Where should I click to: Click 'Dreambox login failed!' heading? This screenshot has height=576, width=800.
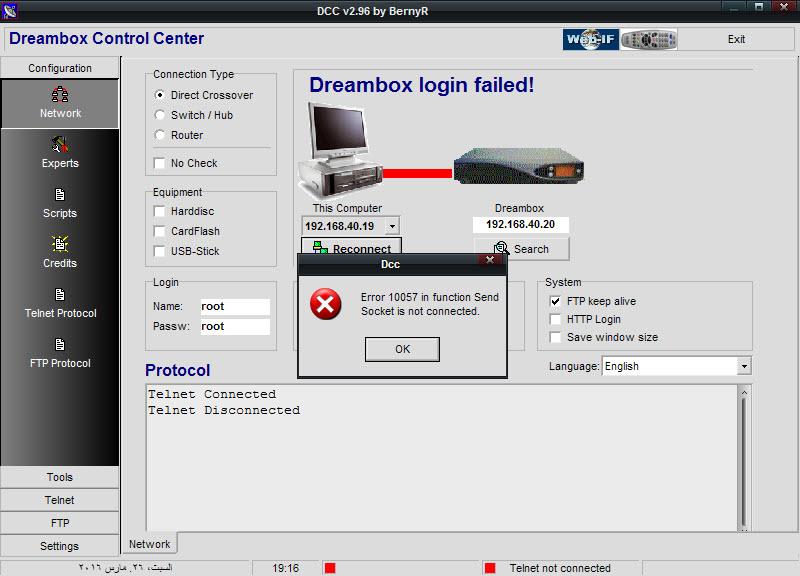click(421, 85)
